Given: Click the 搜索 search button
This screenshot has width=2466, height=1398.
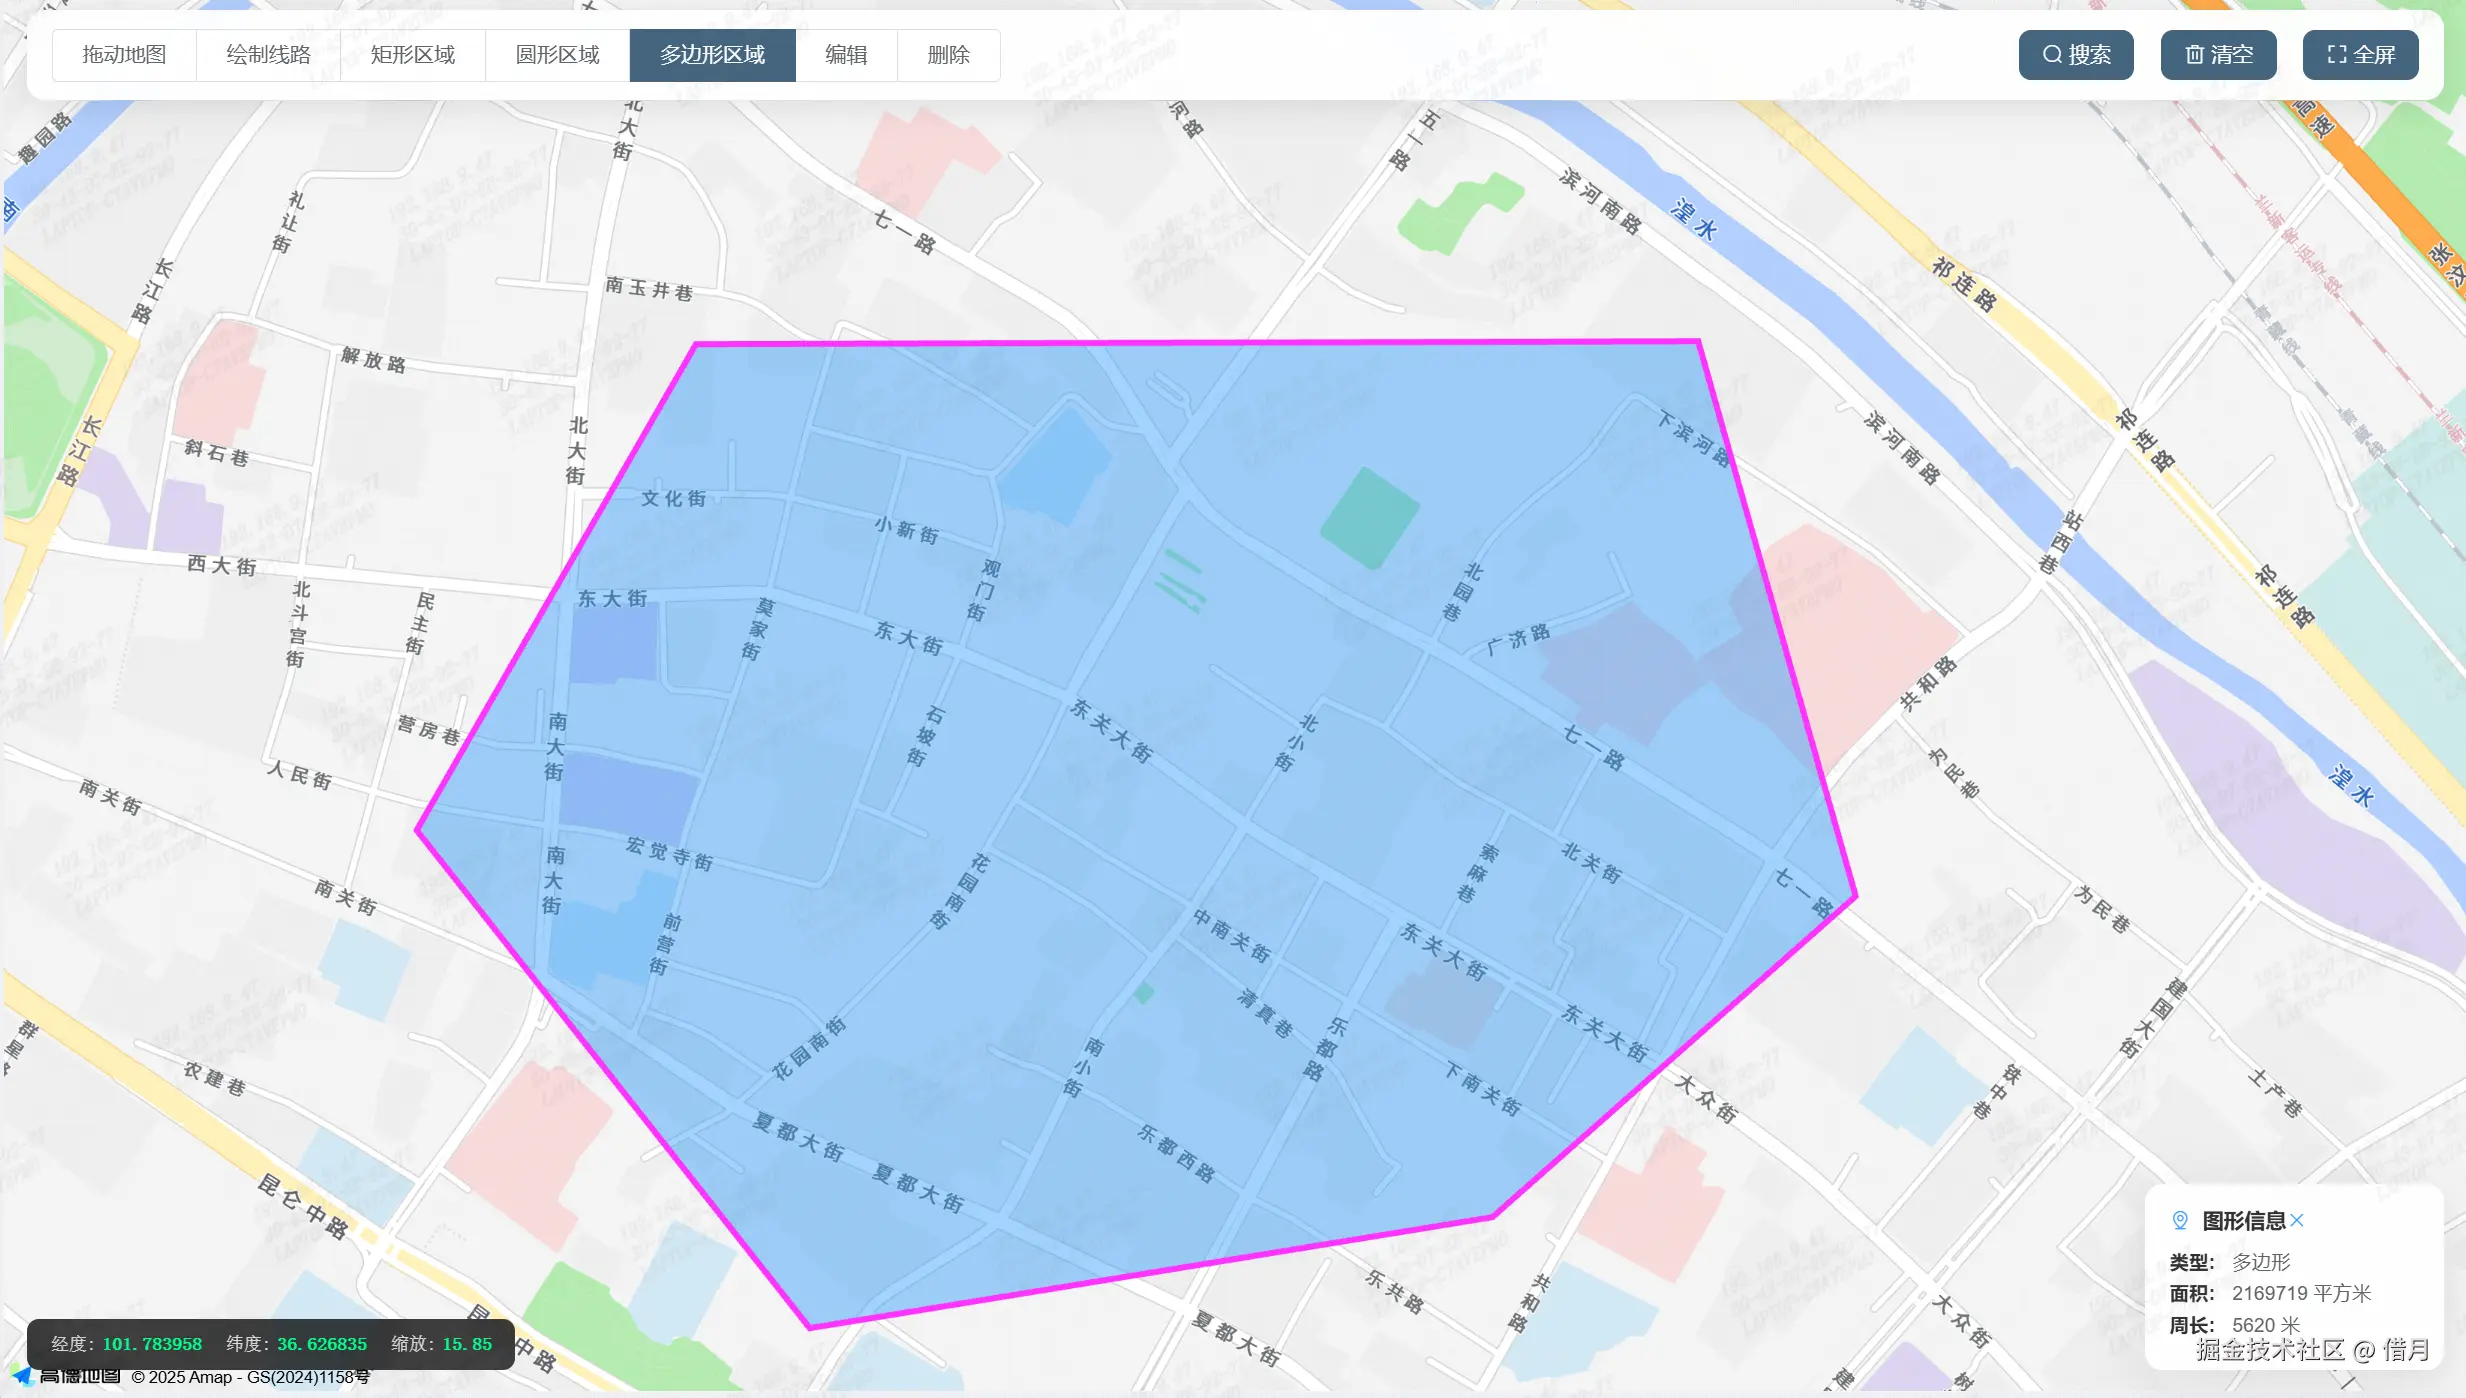Looking at the screenshot, I should point(2076,55).
